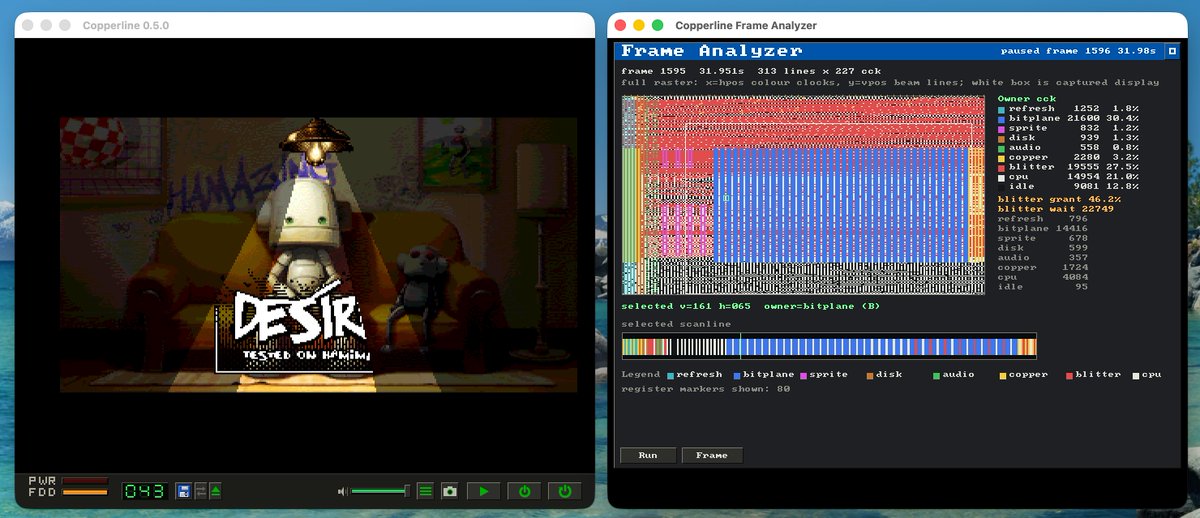
Task: Click the audio swatch in Owner cck list
Action: coord(1001,148)
